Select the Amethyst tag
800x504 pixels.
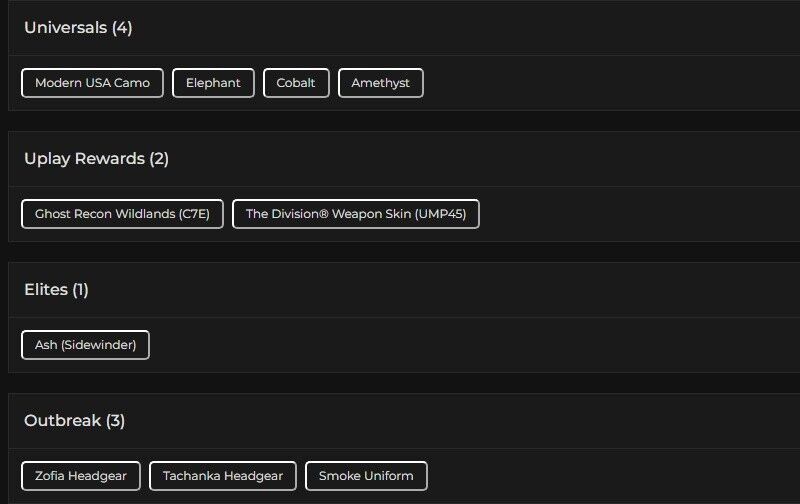(x=380, y=83)
